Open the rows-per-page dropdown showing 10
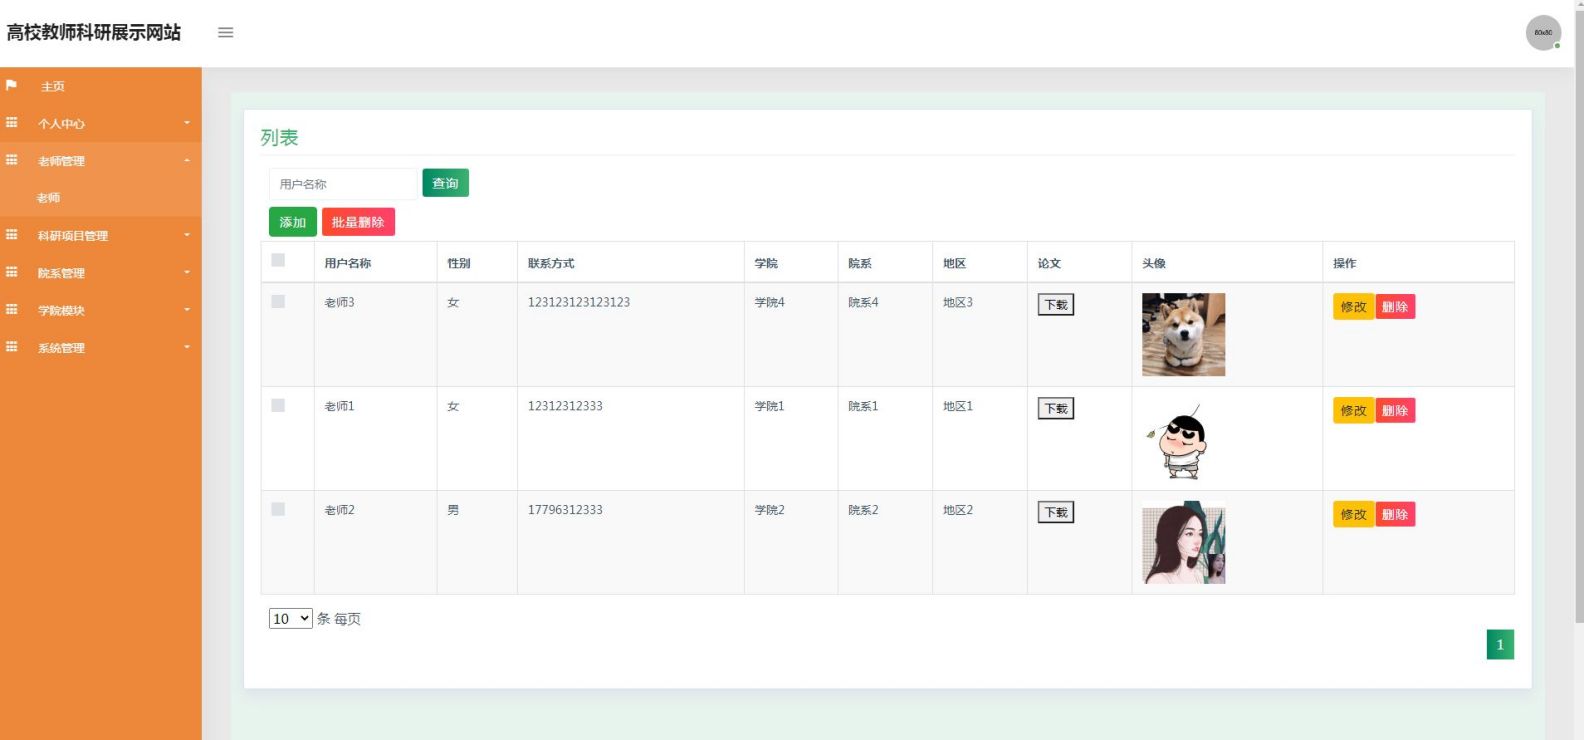This screenshot has width=1584, height=740. pyautogui.click(x=290, y=619)
